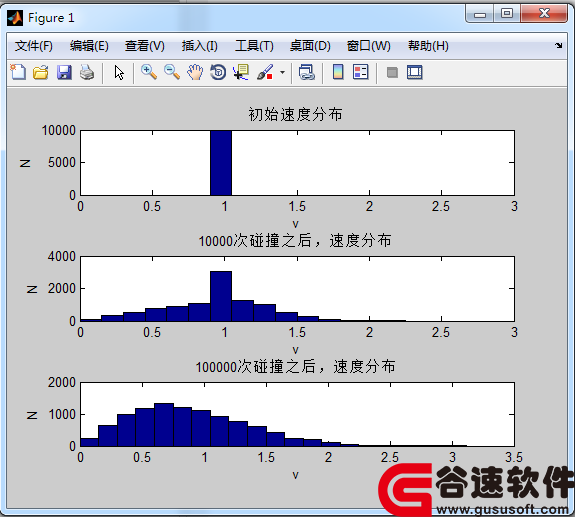Click the dock figure arrow in menu bar
Image resolution: width=575 pixels, height=517 pixels.
[x=558, y=45]
